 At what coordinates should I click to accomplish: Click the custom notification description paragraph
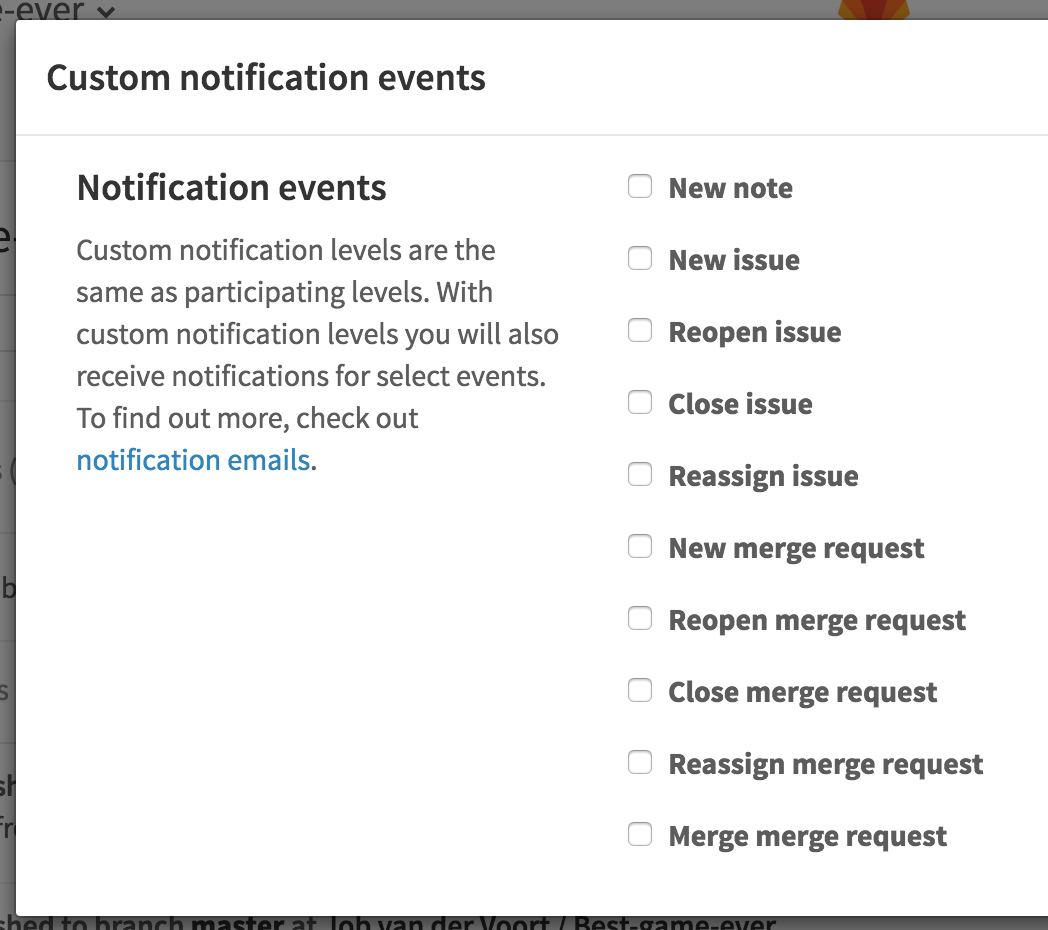coord(316,355)
